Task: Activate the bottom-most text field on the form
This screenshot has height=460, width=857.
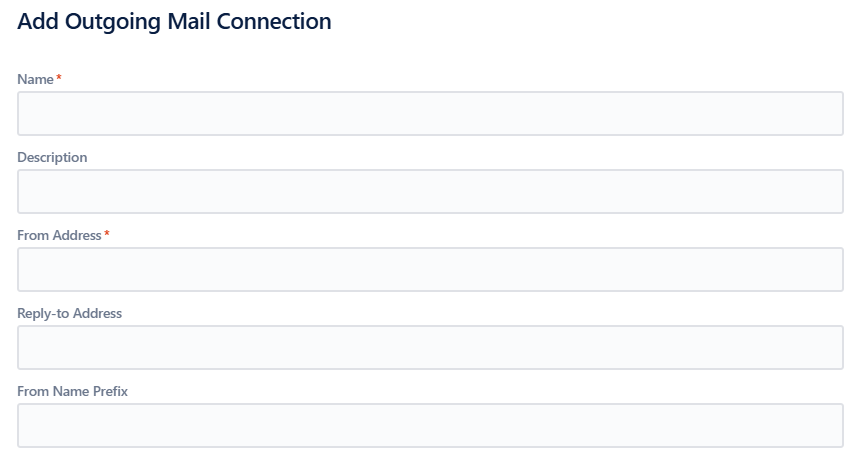Action: point(430,426)
